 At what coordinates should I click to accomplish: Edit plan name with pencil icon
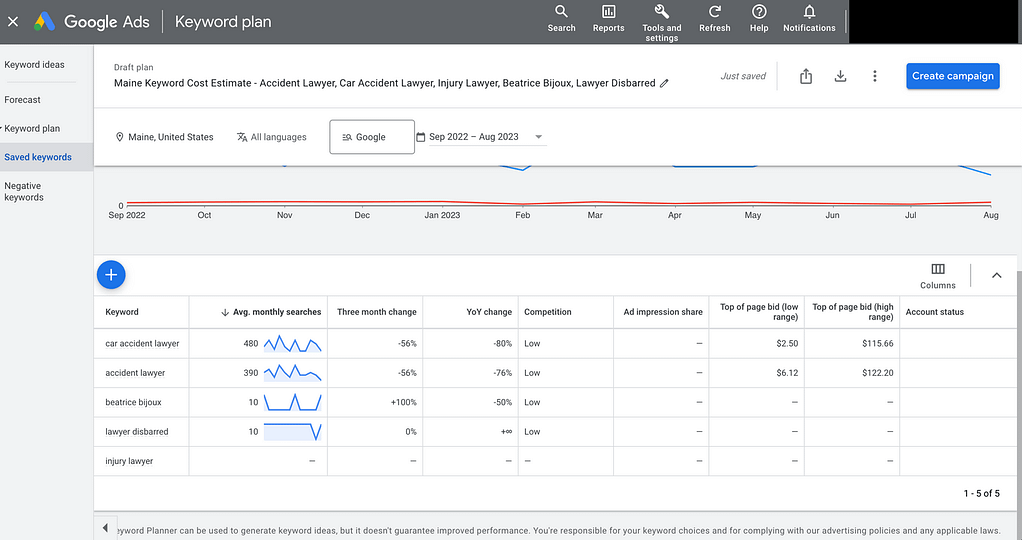coord(664,83)
